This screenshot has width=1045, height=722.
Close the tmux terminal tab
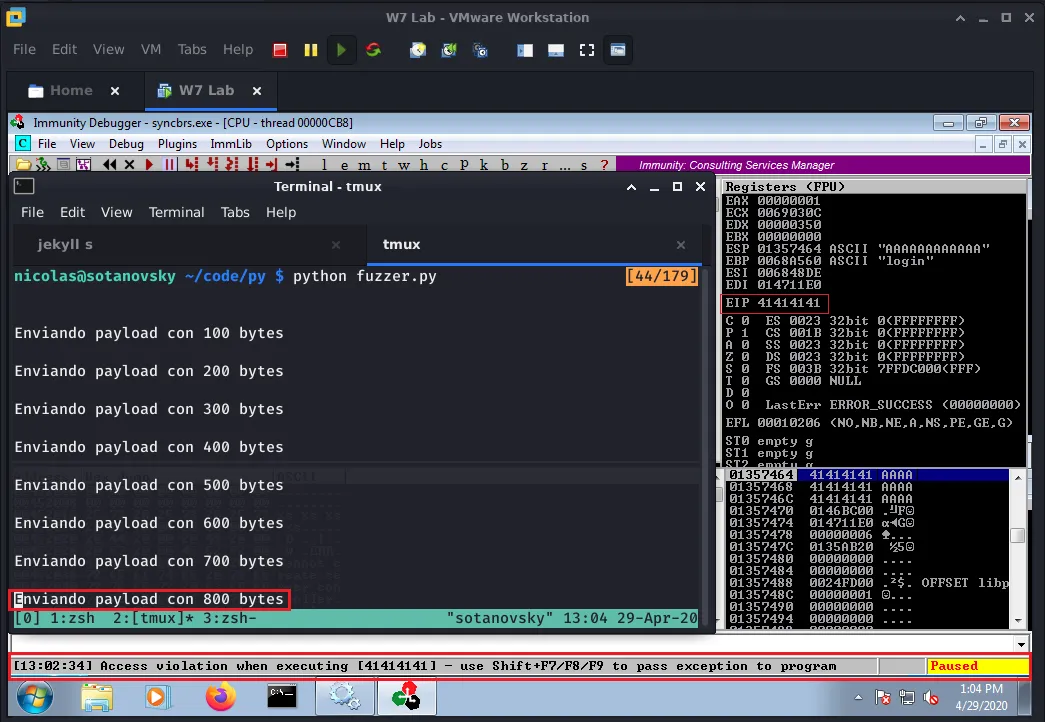pyautogui.click(x=680, y=245)
